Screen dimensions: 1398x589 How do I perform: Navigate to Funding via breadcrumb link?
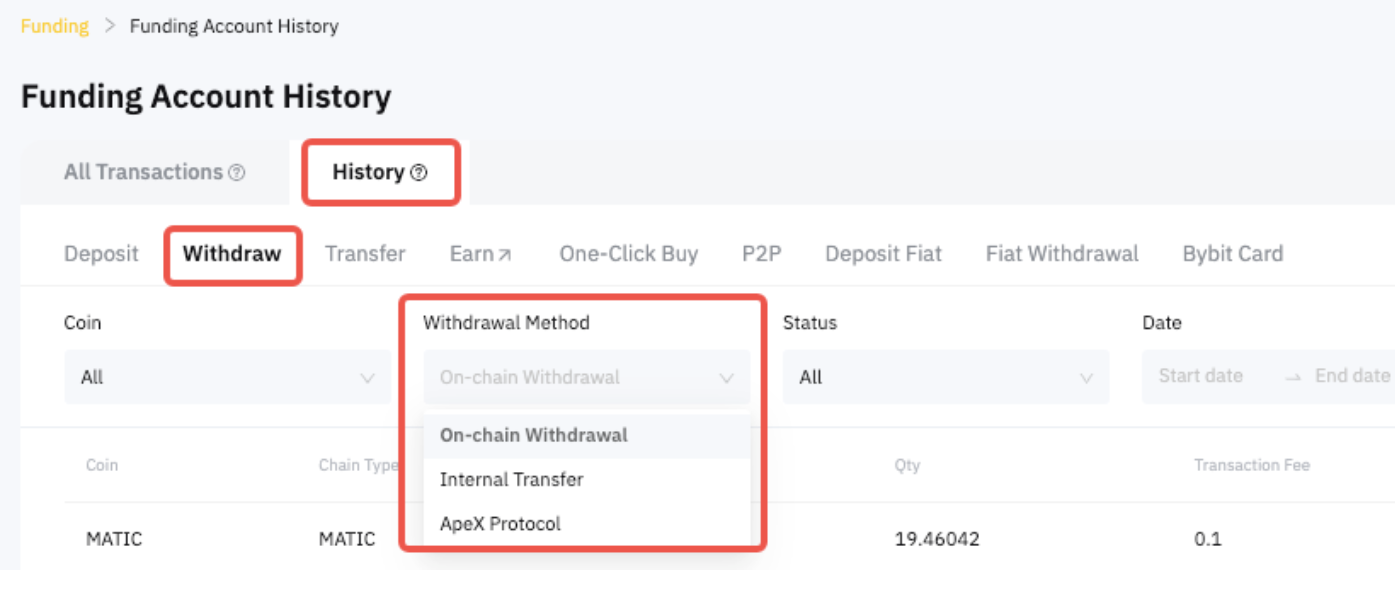click(54, 26)
